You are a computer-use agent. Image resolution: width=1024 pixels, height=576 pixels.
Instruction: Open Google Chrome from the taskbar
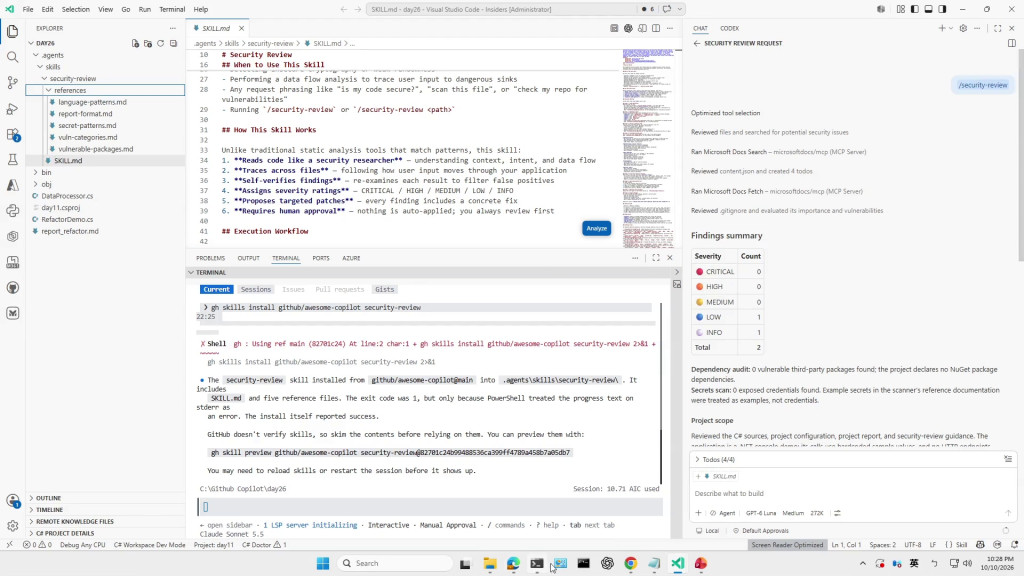click(x=630, y=563)
